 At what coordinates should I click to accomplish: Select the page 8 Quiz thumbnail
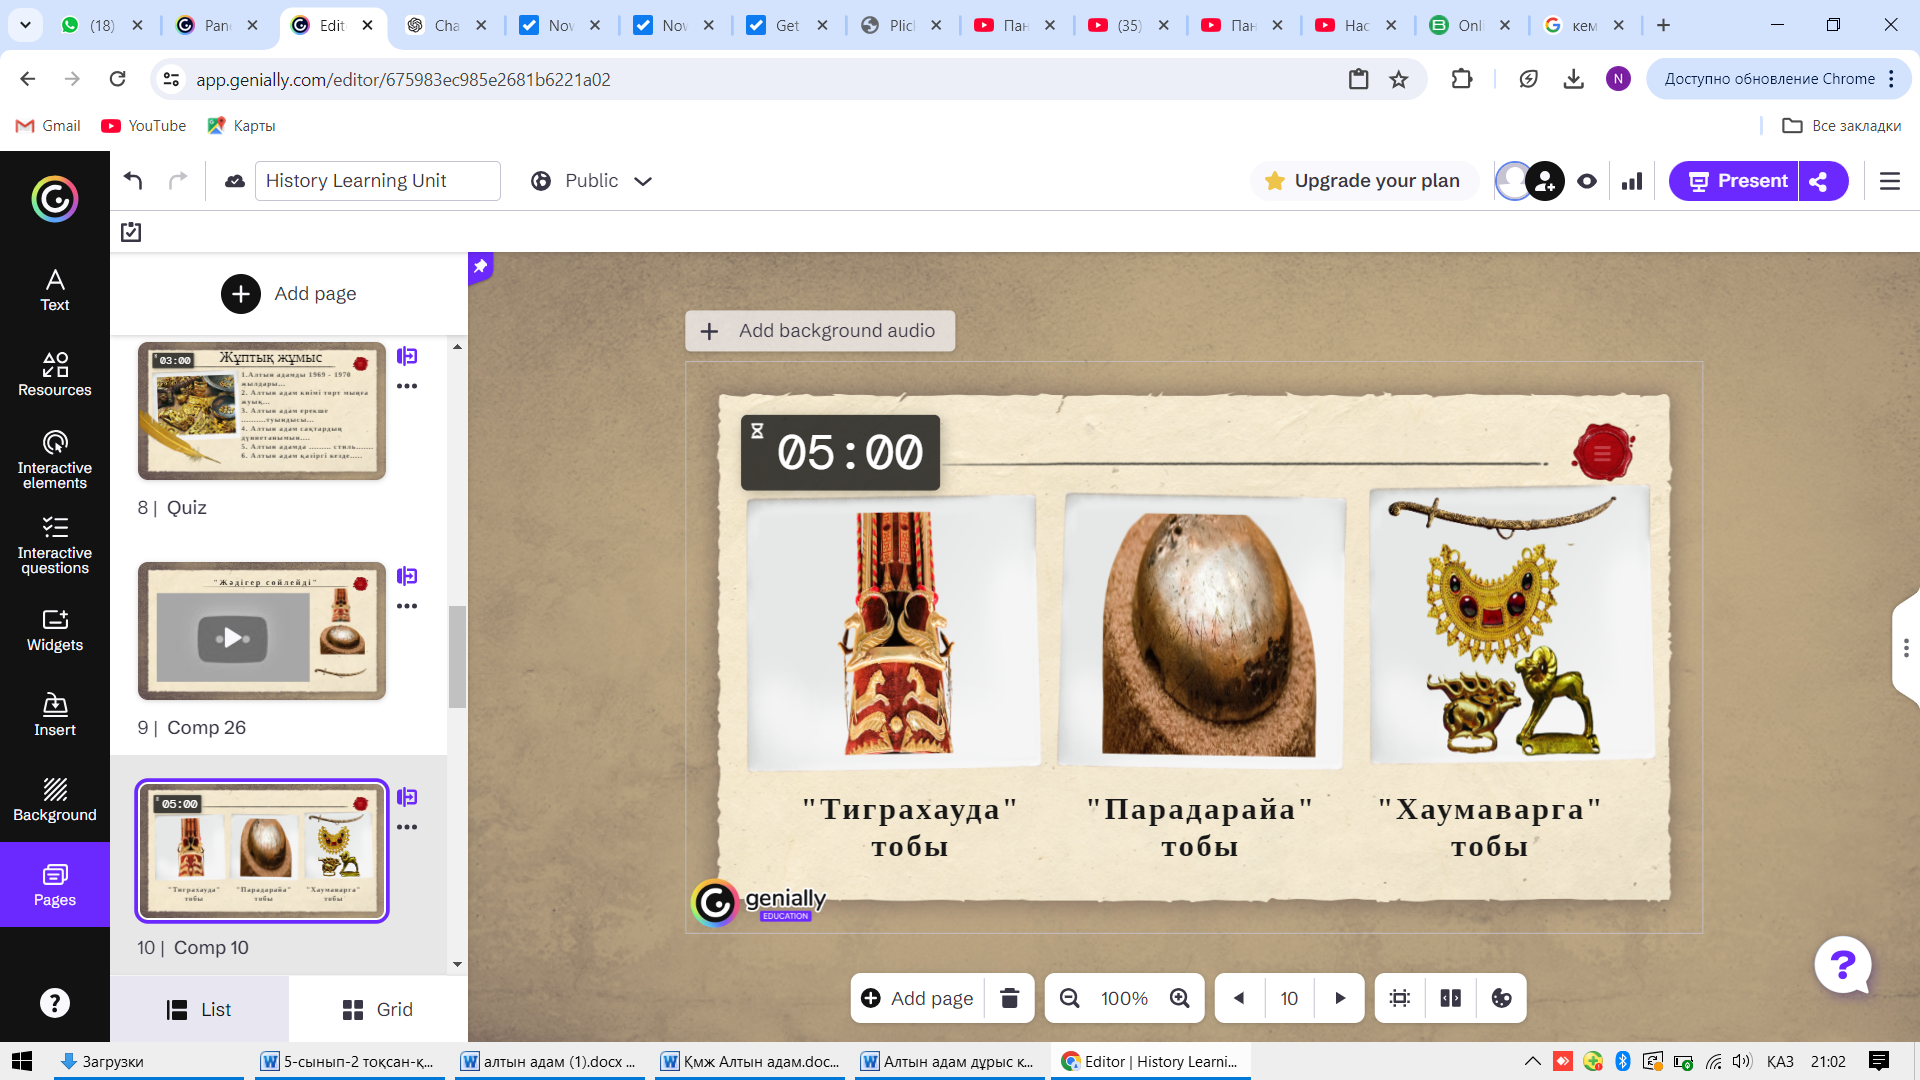pos(262,411)
